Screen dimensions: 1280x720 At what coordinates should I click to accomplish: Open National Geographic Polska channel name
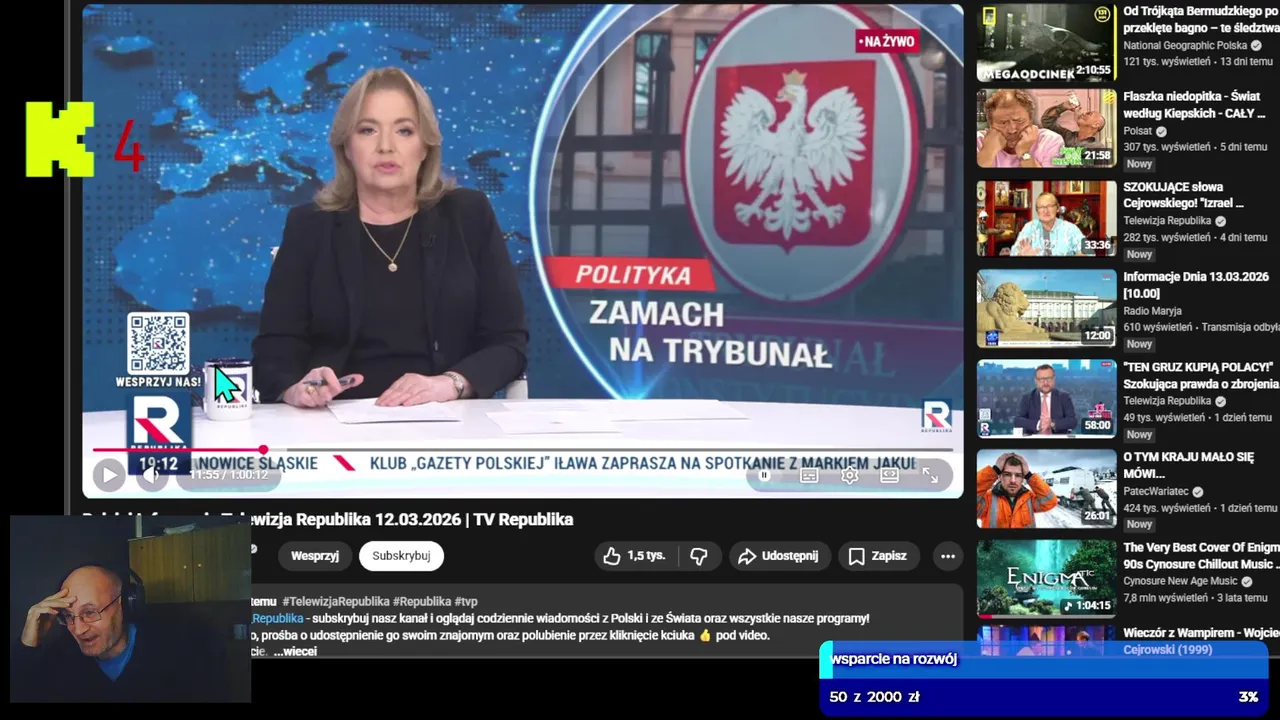(x=1185, y=45)
